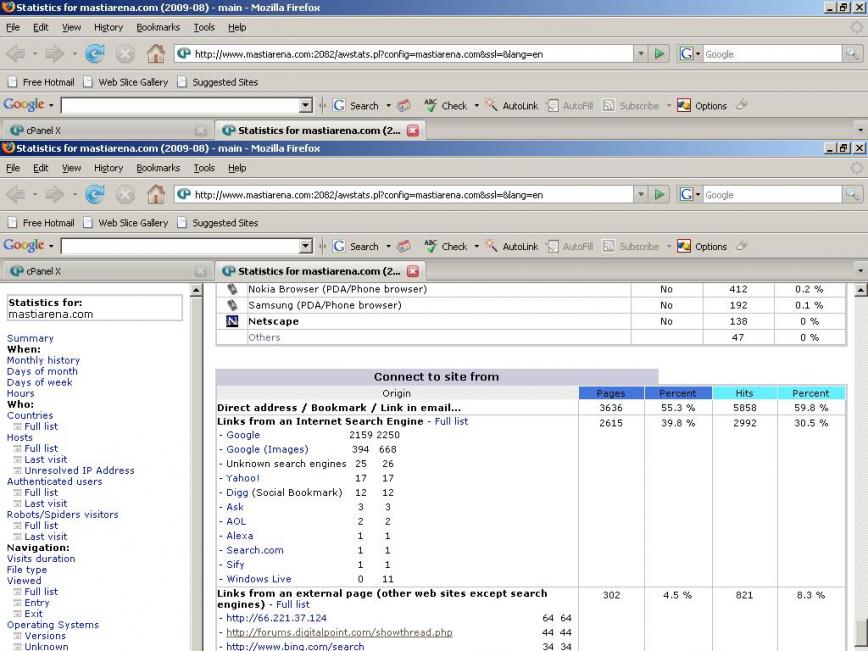This screenshot has height=651, width=868.
Task: Click the blue Pages column header
Action: click(611, 393)
